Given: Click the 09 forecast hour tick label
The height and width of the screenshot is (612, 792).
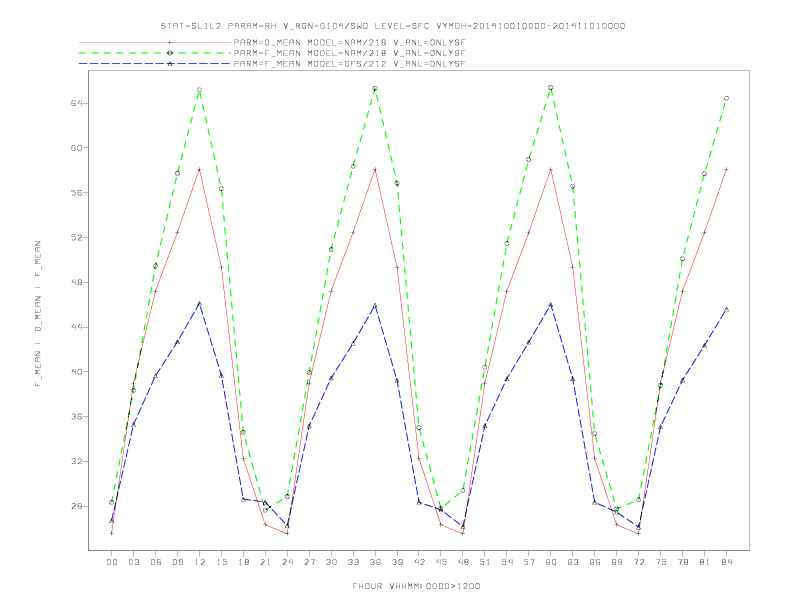Looking at the screenshot, I should (177, 562).
